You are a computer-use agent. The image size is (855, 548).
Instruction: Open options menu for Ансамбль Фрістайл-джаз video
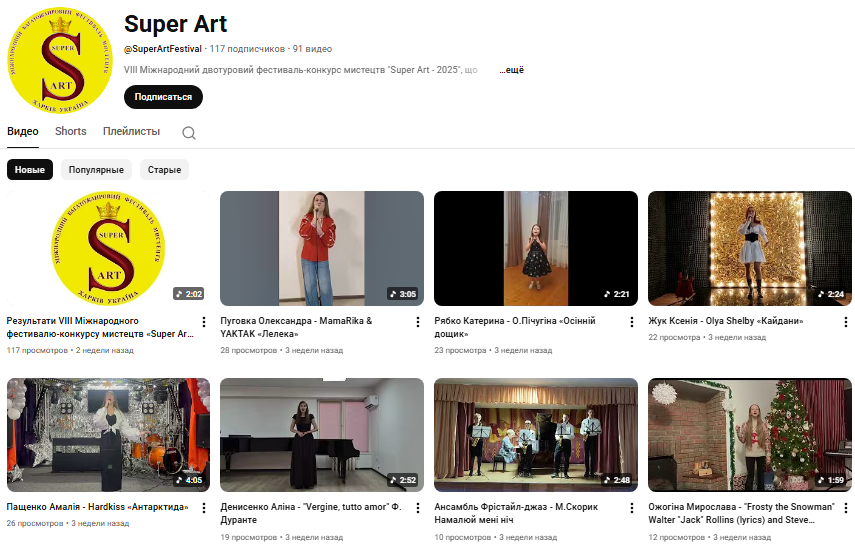click(632, 508)
